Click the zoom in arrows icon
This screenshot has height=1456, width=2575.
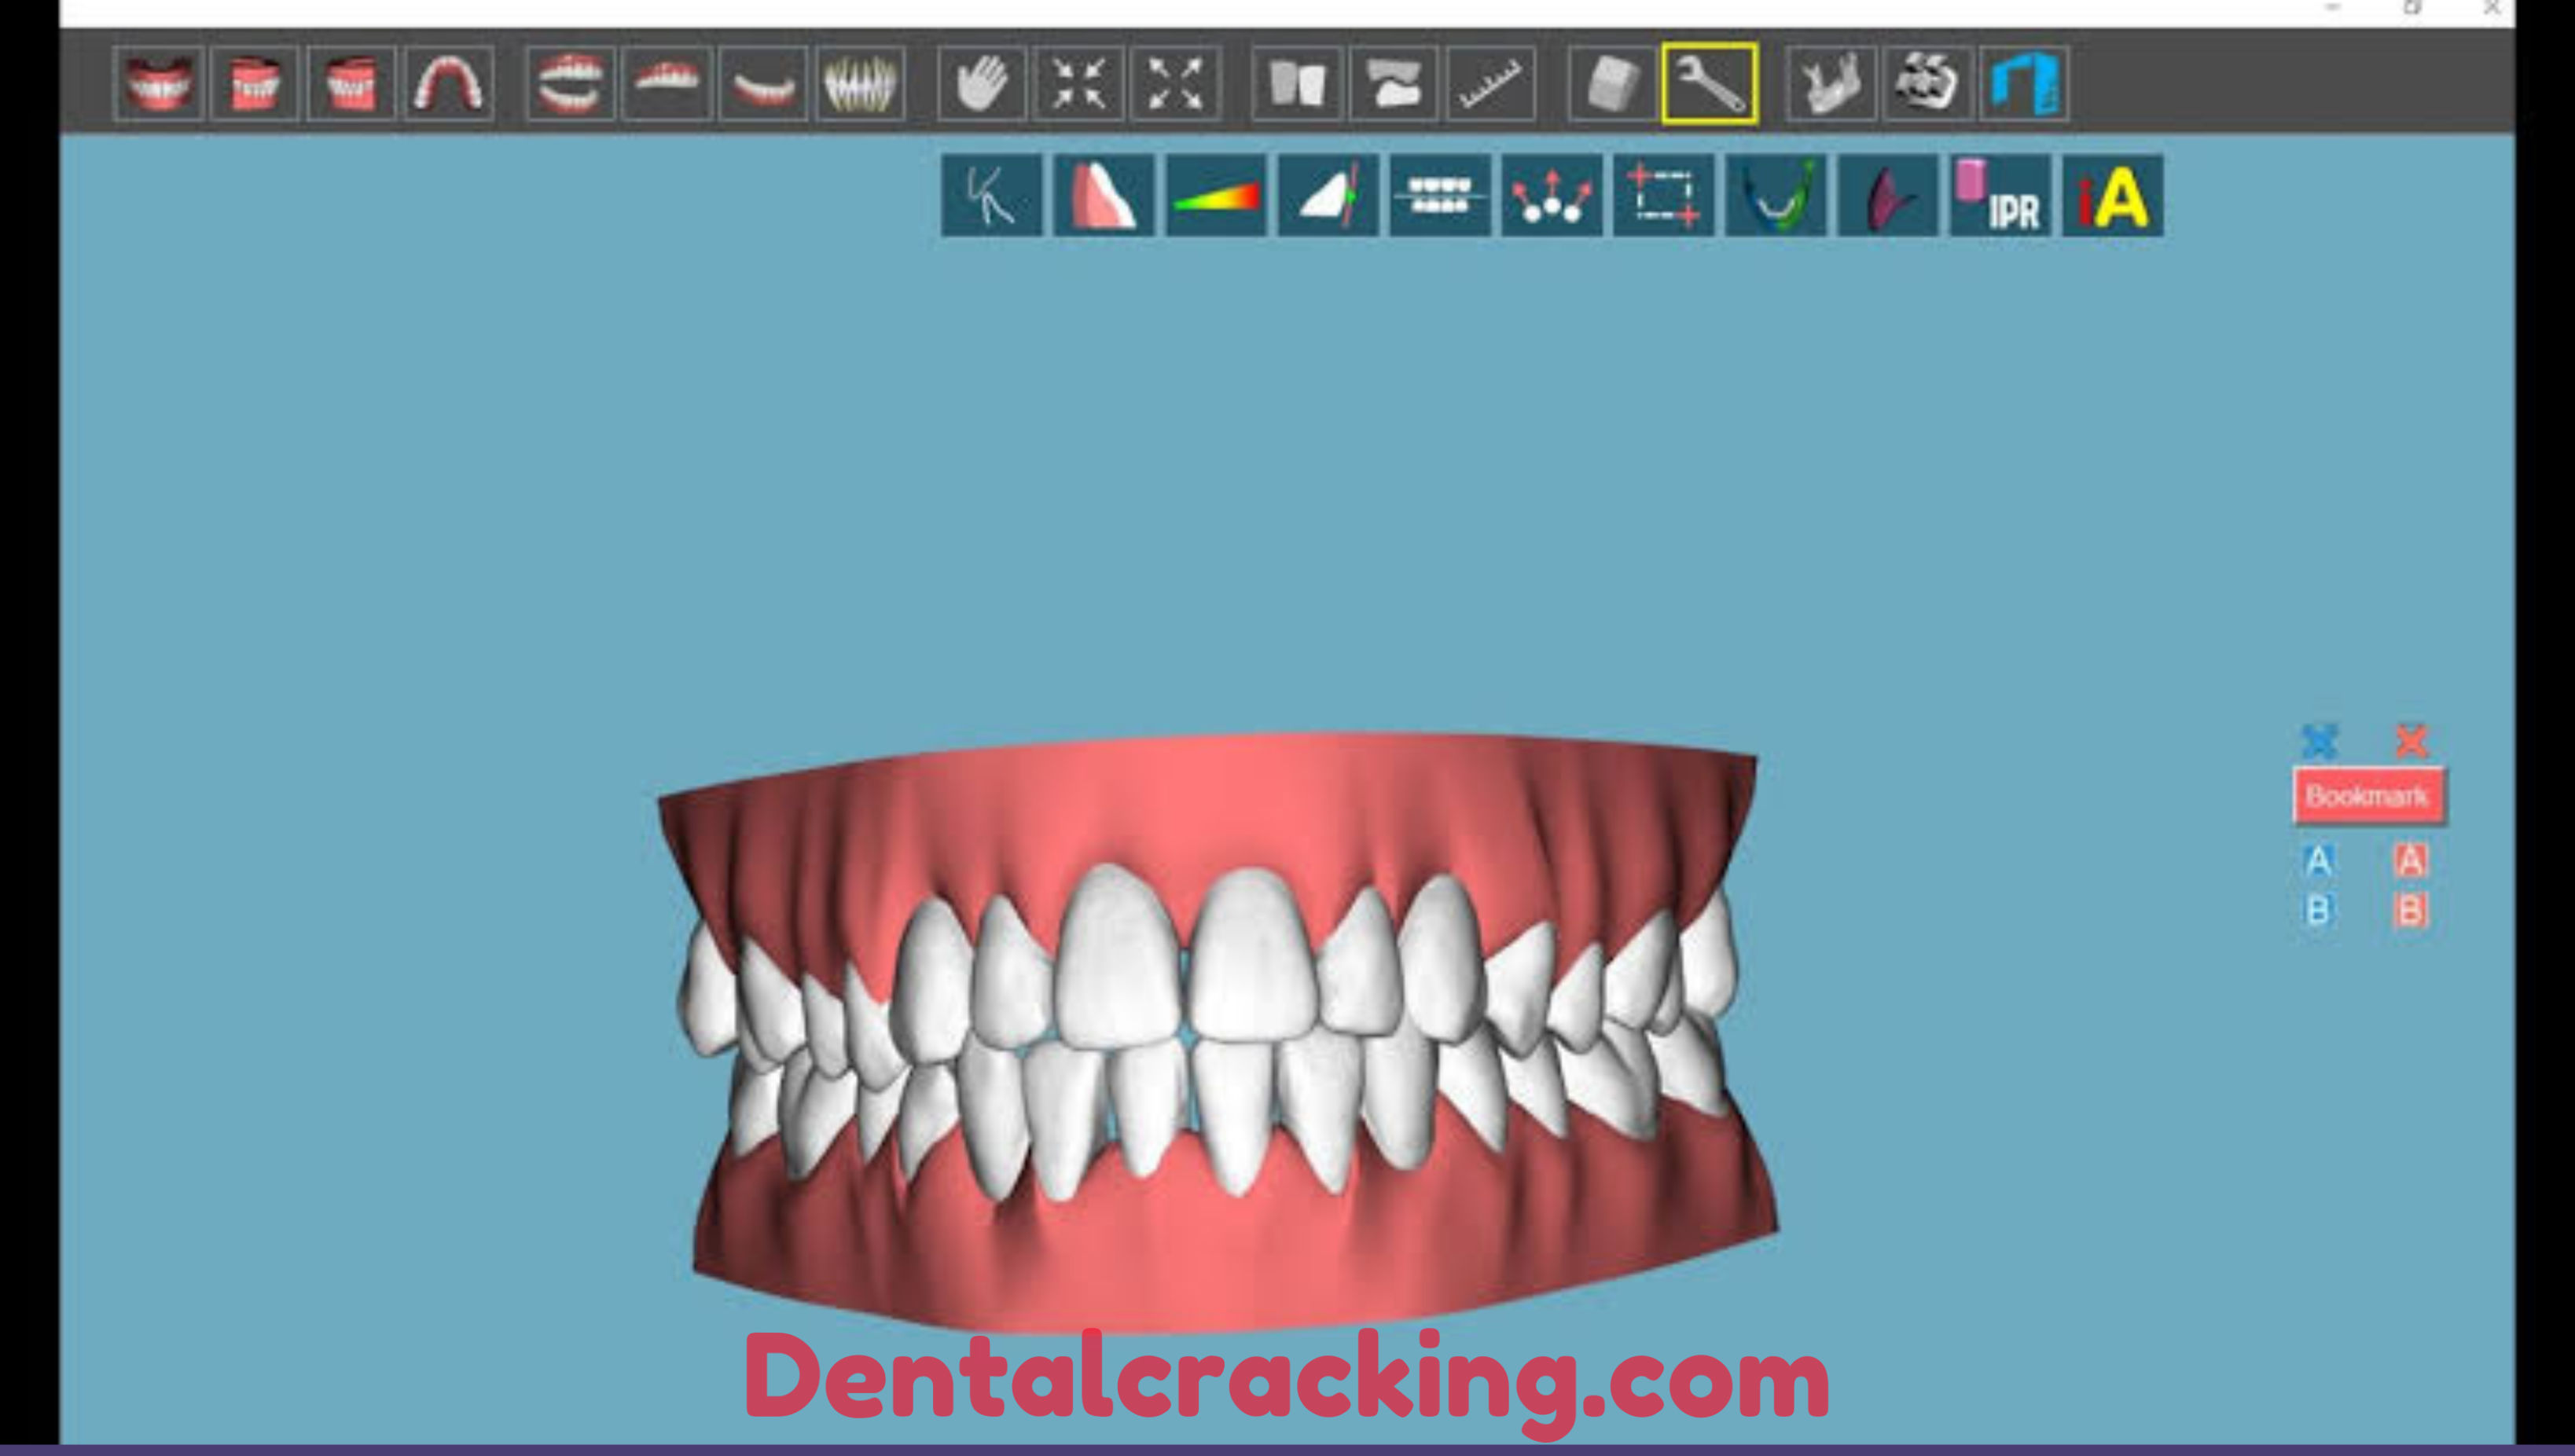pyautogui.click(x=1078, y=84)
